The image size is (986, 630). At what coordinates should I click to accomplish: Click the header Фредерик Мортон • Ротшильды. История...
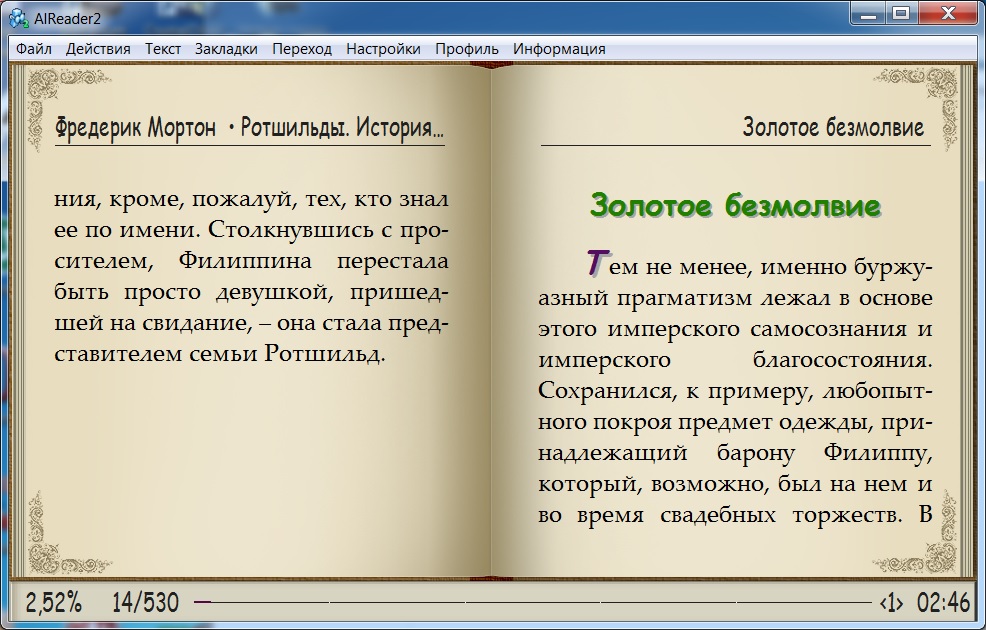point(250,128)
